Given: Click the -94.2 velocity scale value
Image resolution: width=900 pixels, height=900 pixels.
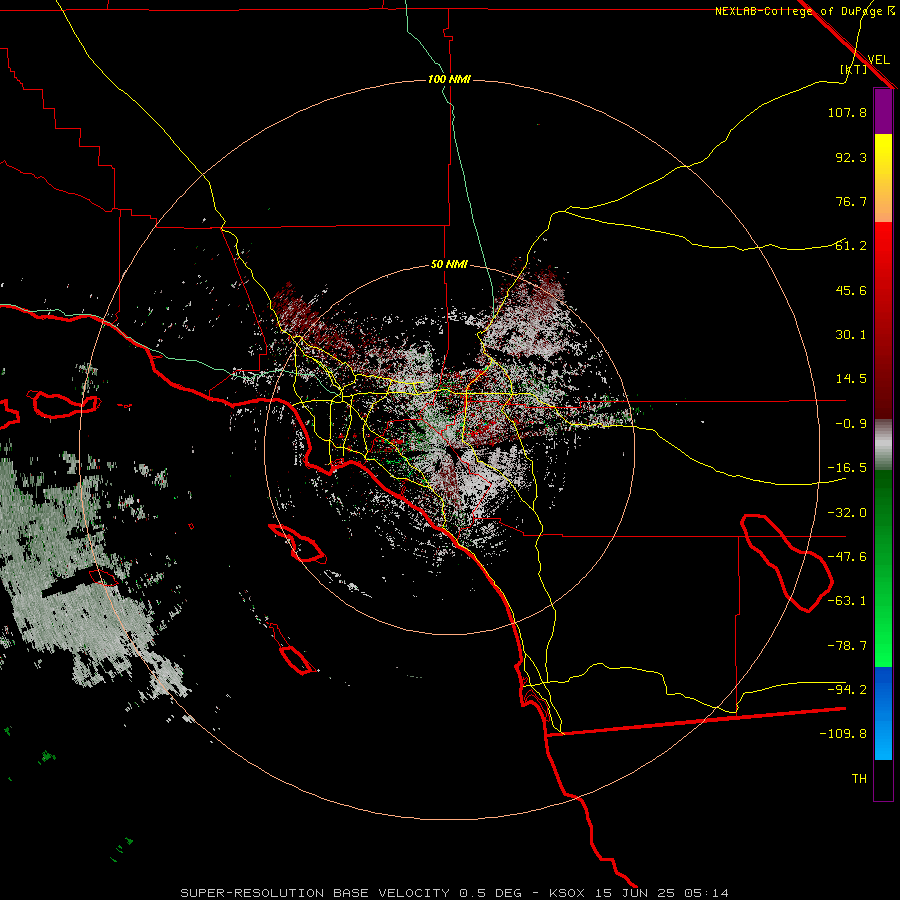Looking at the screenshot, I should tap(847, 690).
